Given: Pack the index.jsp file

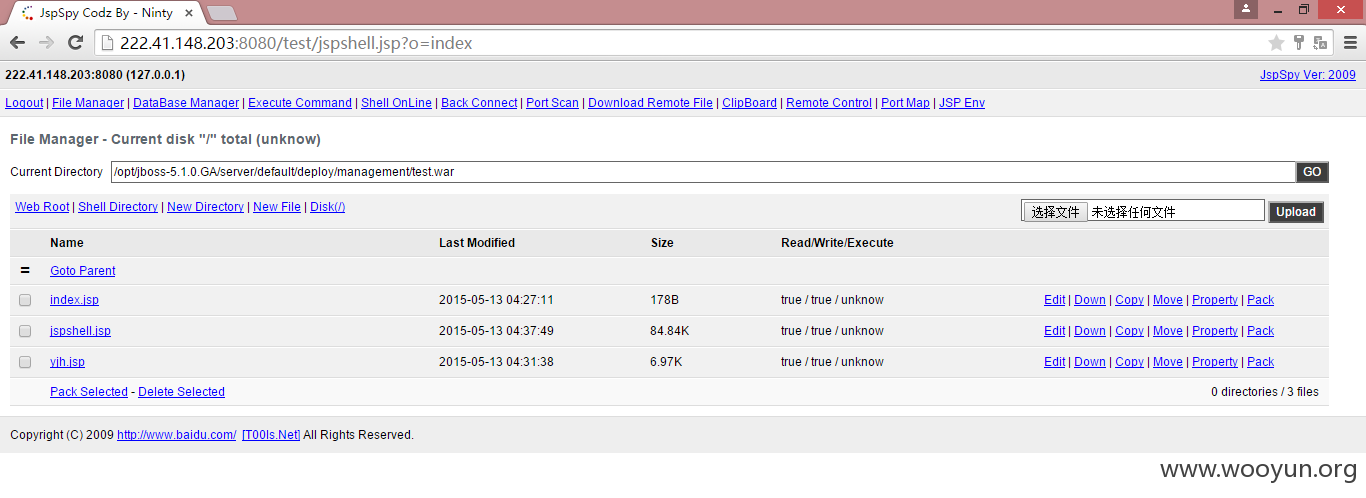Looking at the screenshot, I should (x=1260, y=300).
